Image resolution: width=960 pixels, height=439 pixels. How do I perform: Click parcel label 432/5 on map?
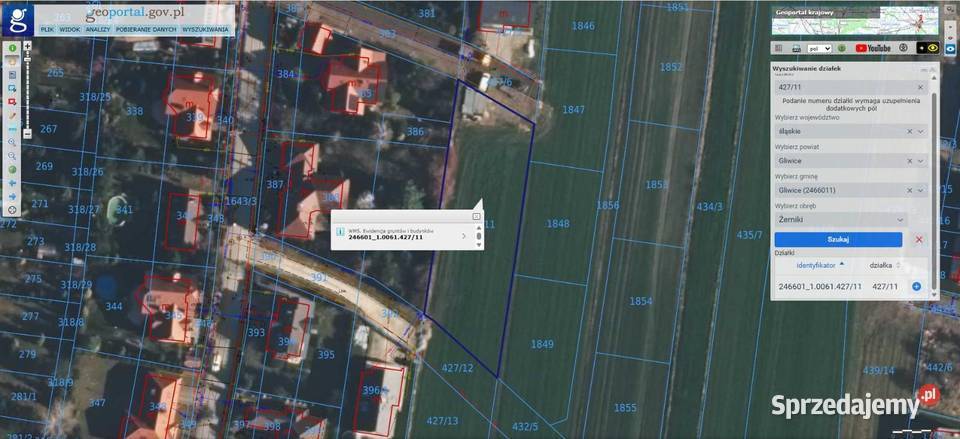click(525, 426)
